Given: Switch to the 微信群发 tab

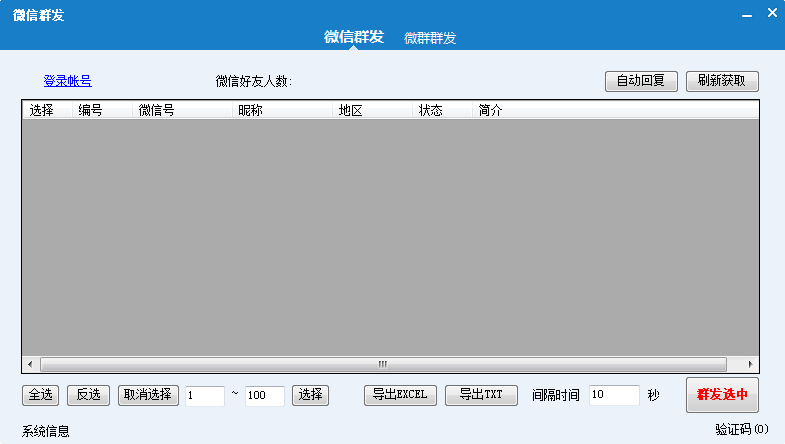Looking at the screenshot, I should (353, 37).
